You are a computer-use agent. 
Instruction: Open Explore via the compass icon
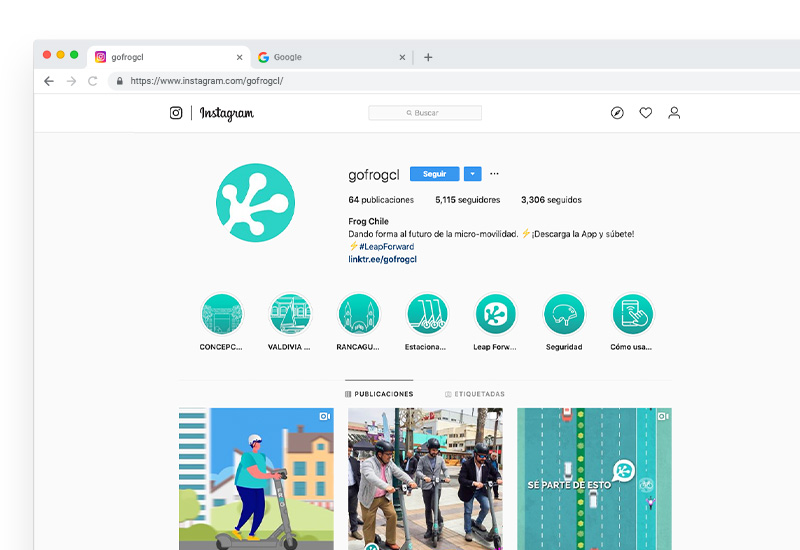coord(617,113)
